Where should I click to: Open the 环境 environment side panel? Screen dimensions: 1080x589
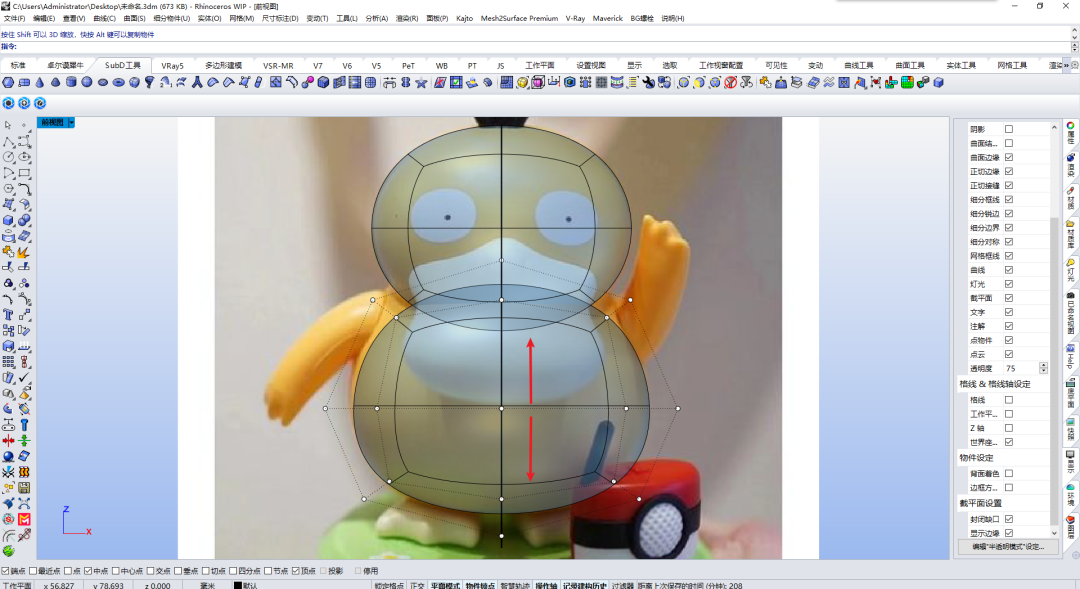1071,494
